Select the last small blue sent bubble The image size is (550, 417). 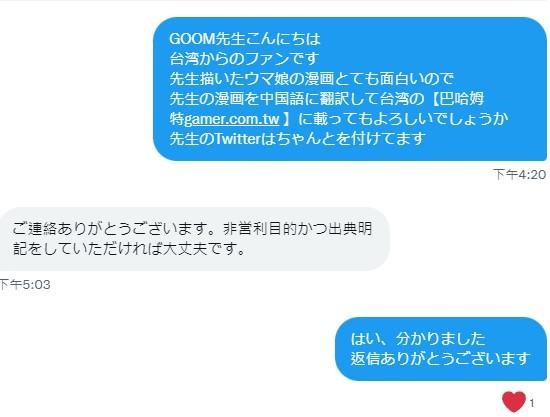441,349
